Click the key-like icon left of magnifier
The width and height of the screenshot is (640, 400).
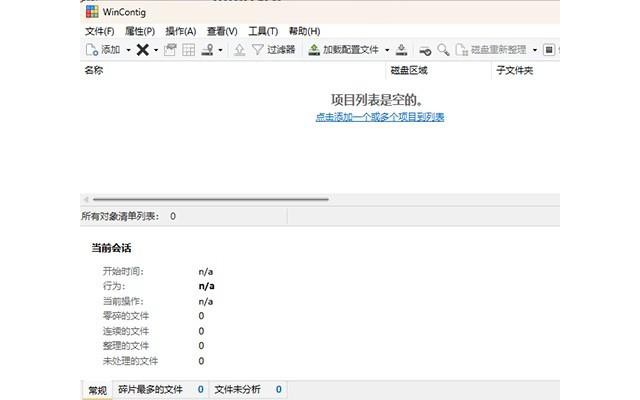(425, 51)
